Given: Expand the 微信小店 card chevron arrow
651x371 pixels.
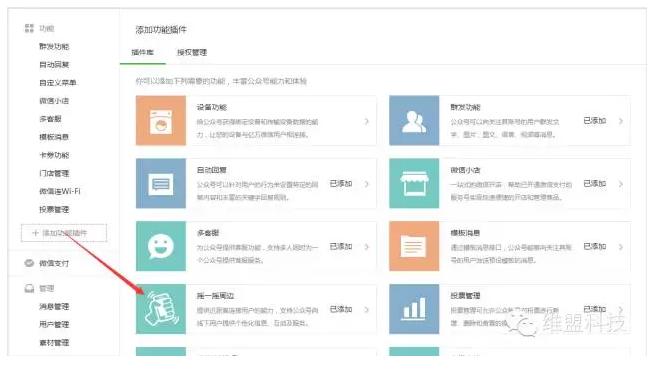Looking at the screenshot, I should tap(621, 184).
